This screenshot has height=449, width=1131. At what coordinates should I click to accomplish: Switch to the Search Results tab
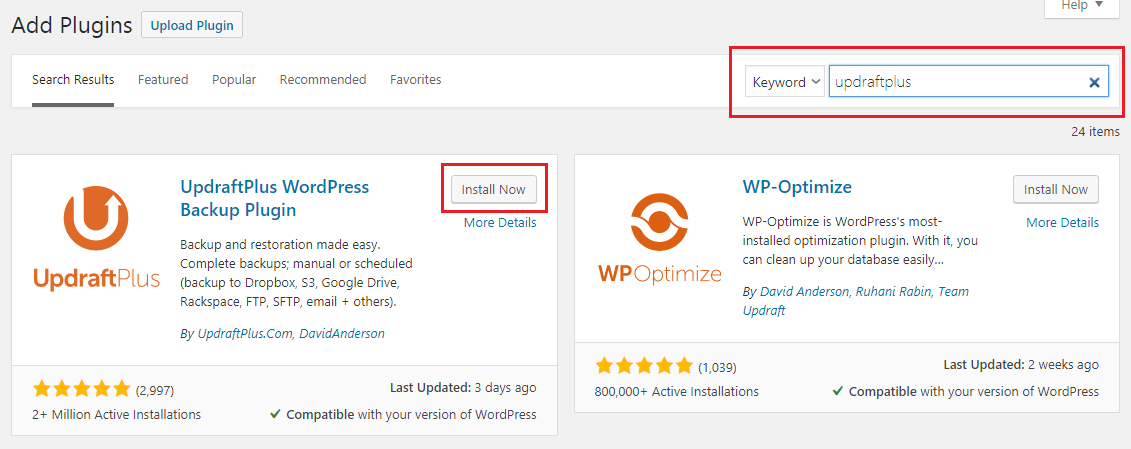point(73,79)
